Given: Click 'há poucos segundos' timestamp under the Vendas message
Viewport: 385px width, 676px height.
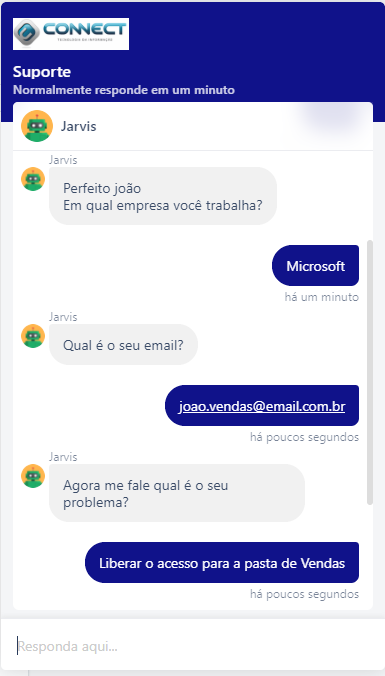Looking at the screenshot, I should (304, 594).
